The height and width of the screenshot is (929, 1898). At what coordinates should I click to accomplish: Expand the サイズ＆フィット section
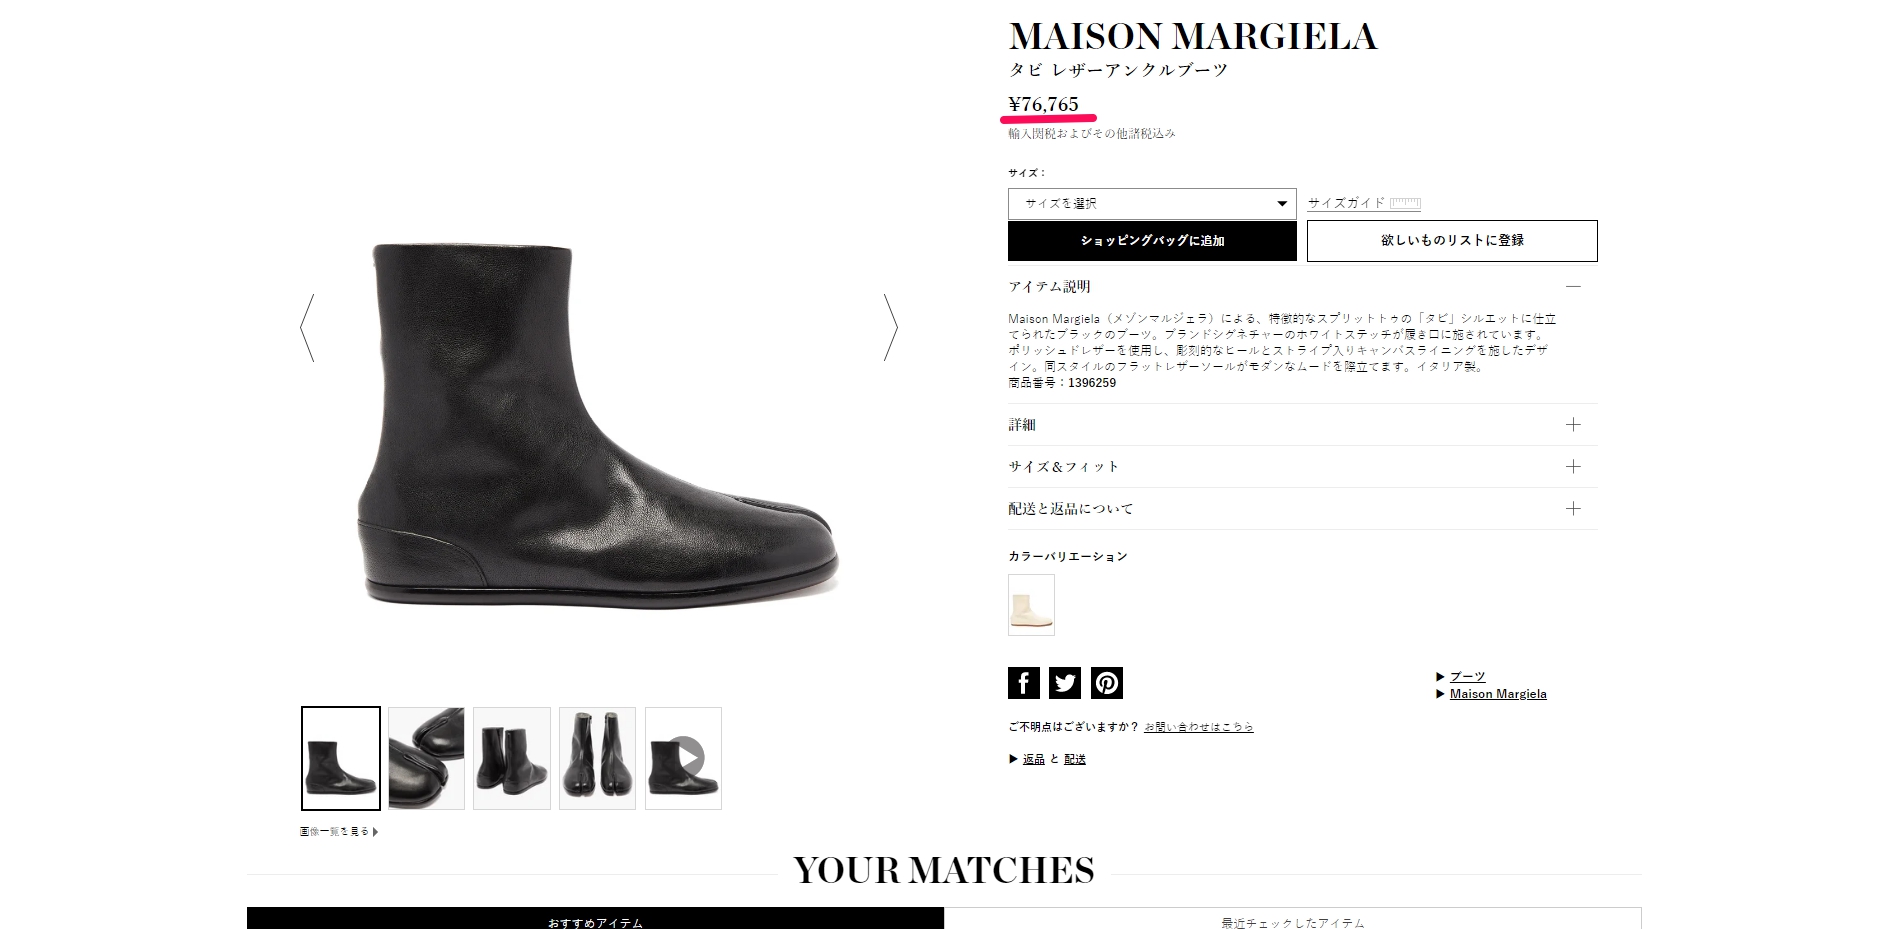click(x=1303, y=467)
